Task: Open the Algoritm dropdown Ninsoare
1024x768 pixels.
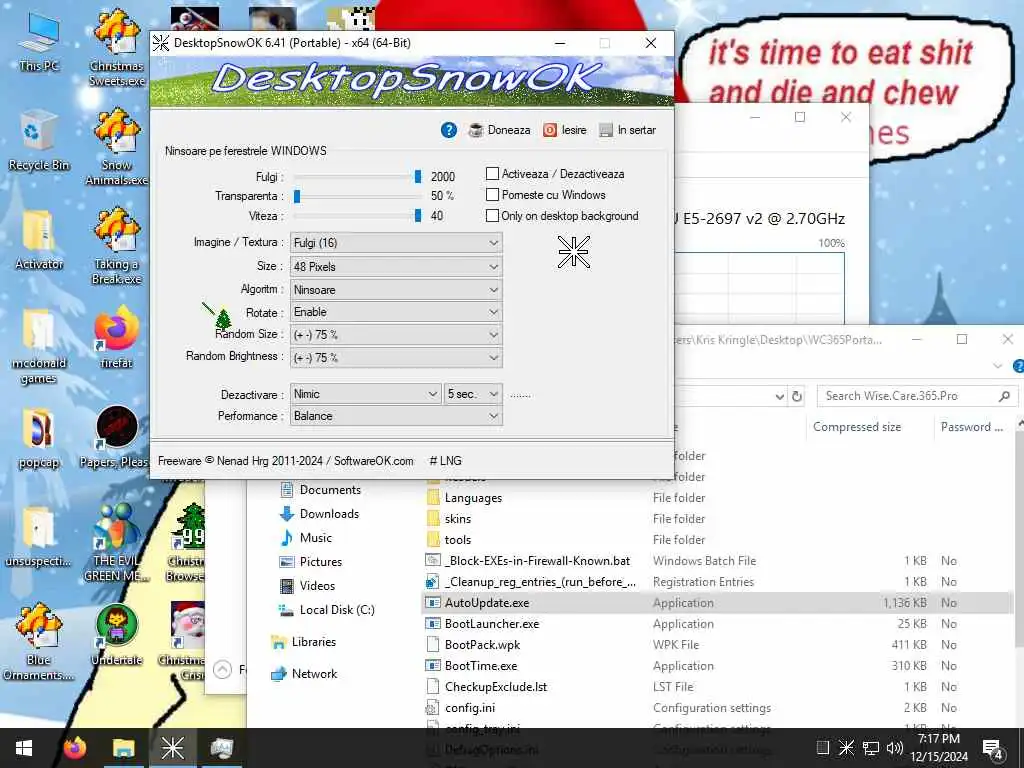Action: coord(396,289)
